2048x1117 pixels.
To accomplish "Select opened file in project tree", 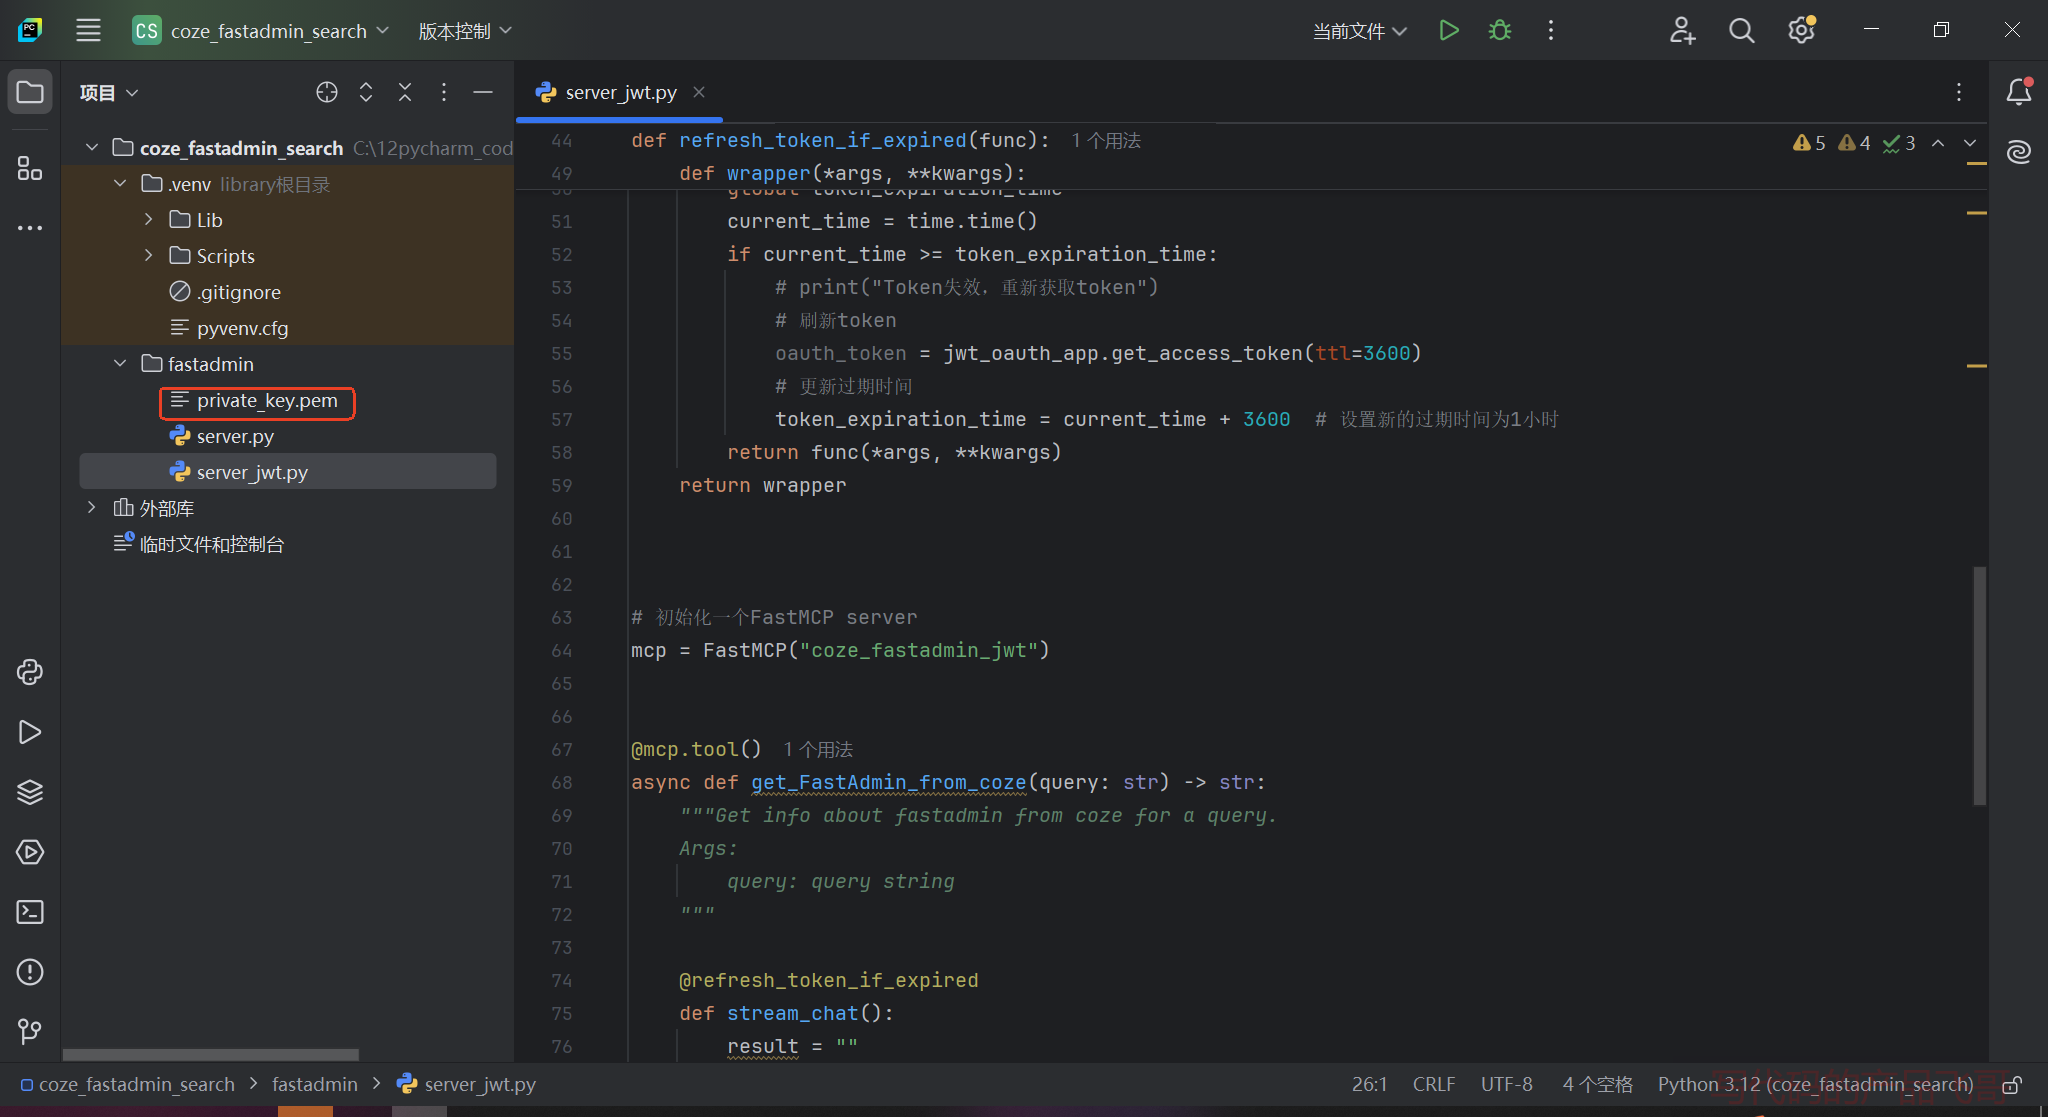I will [327, 92].
